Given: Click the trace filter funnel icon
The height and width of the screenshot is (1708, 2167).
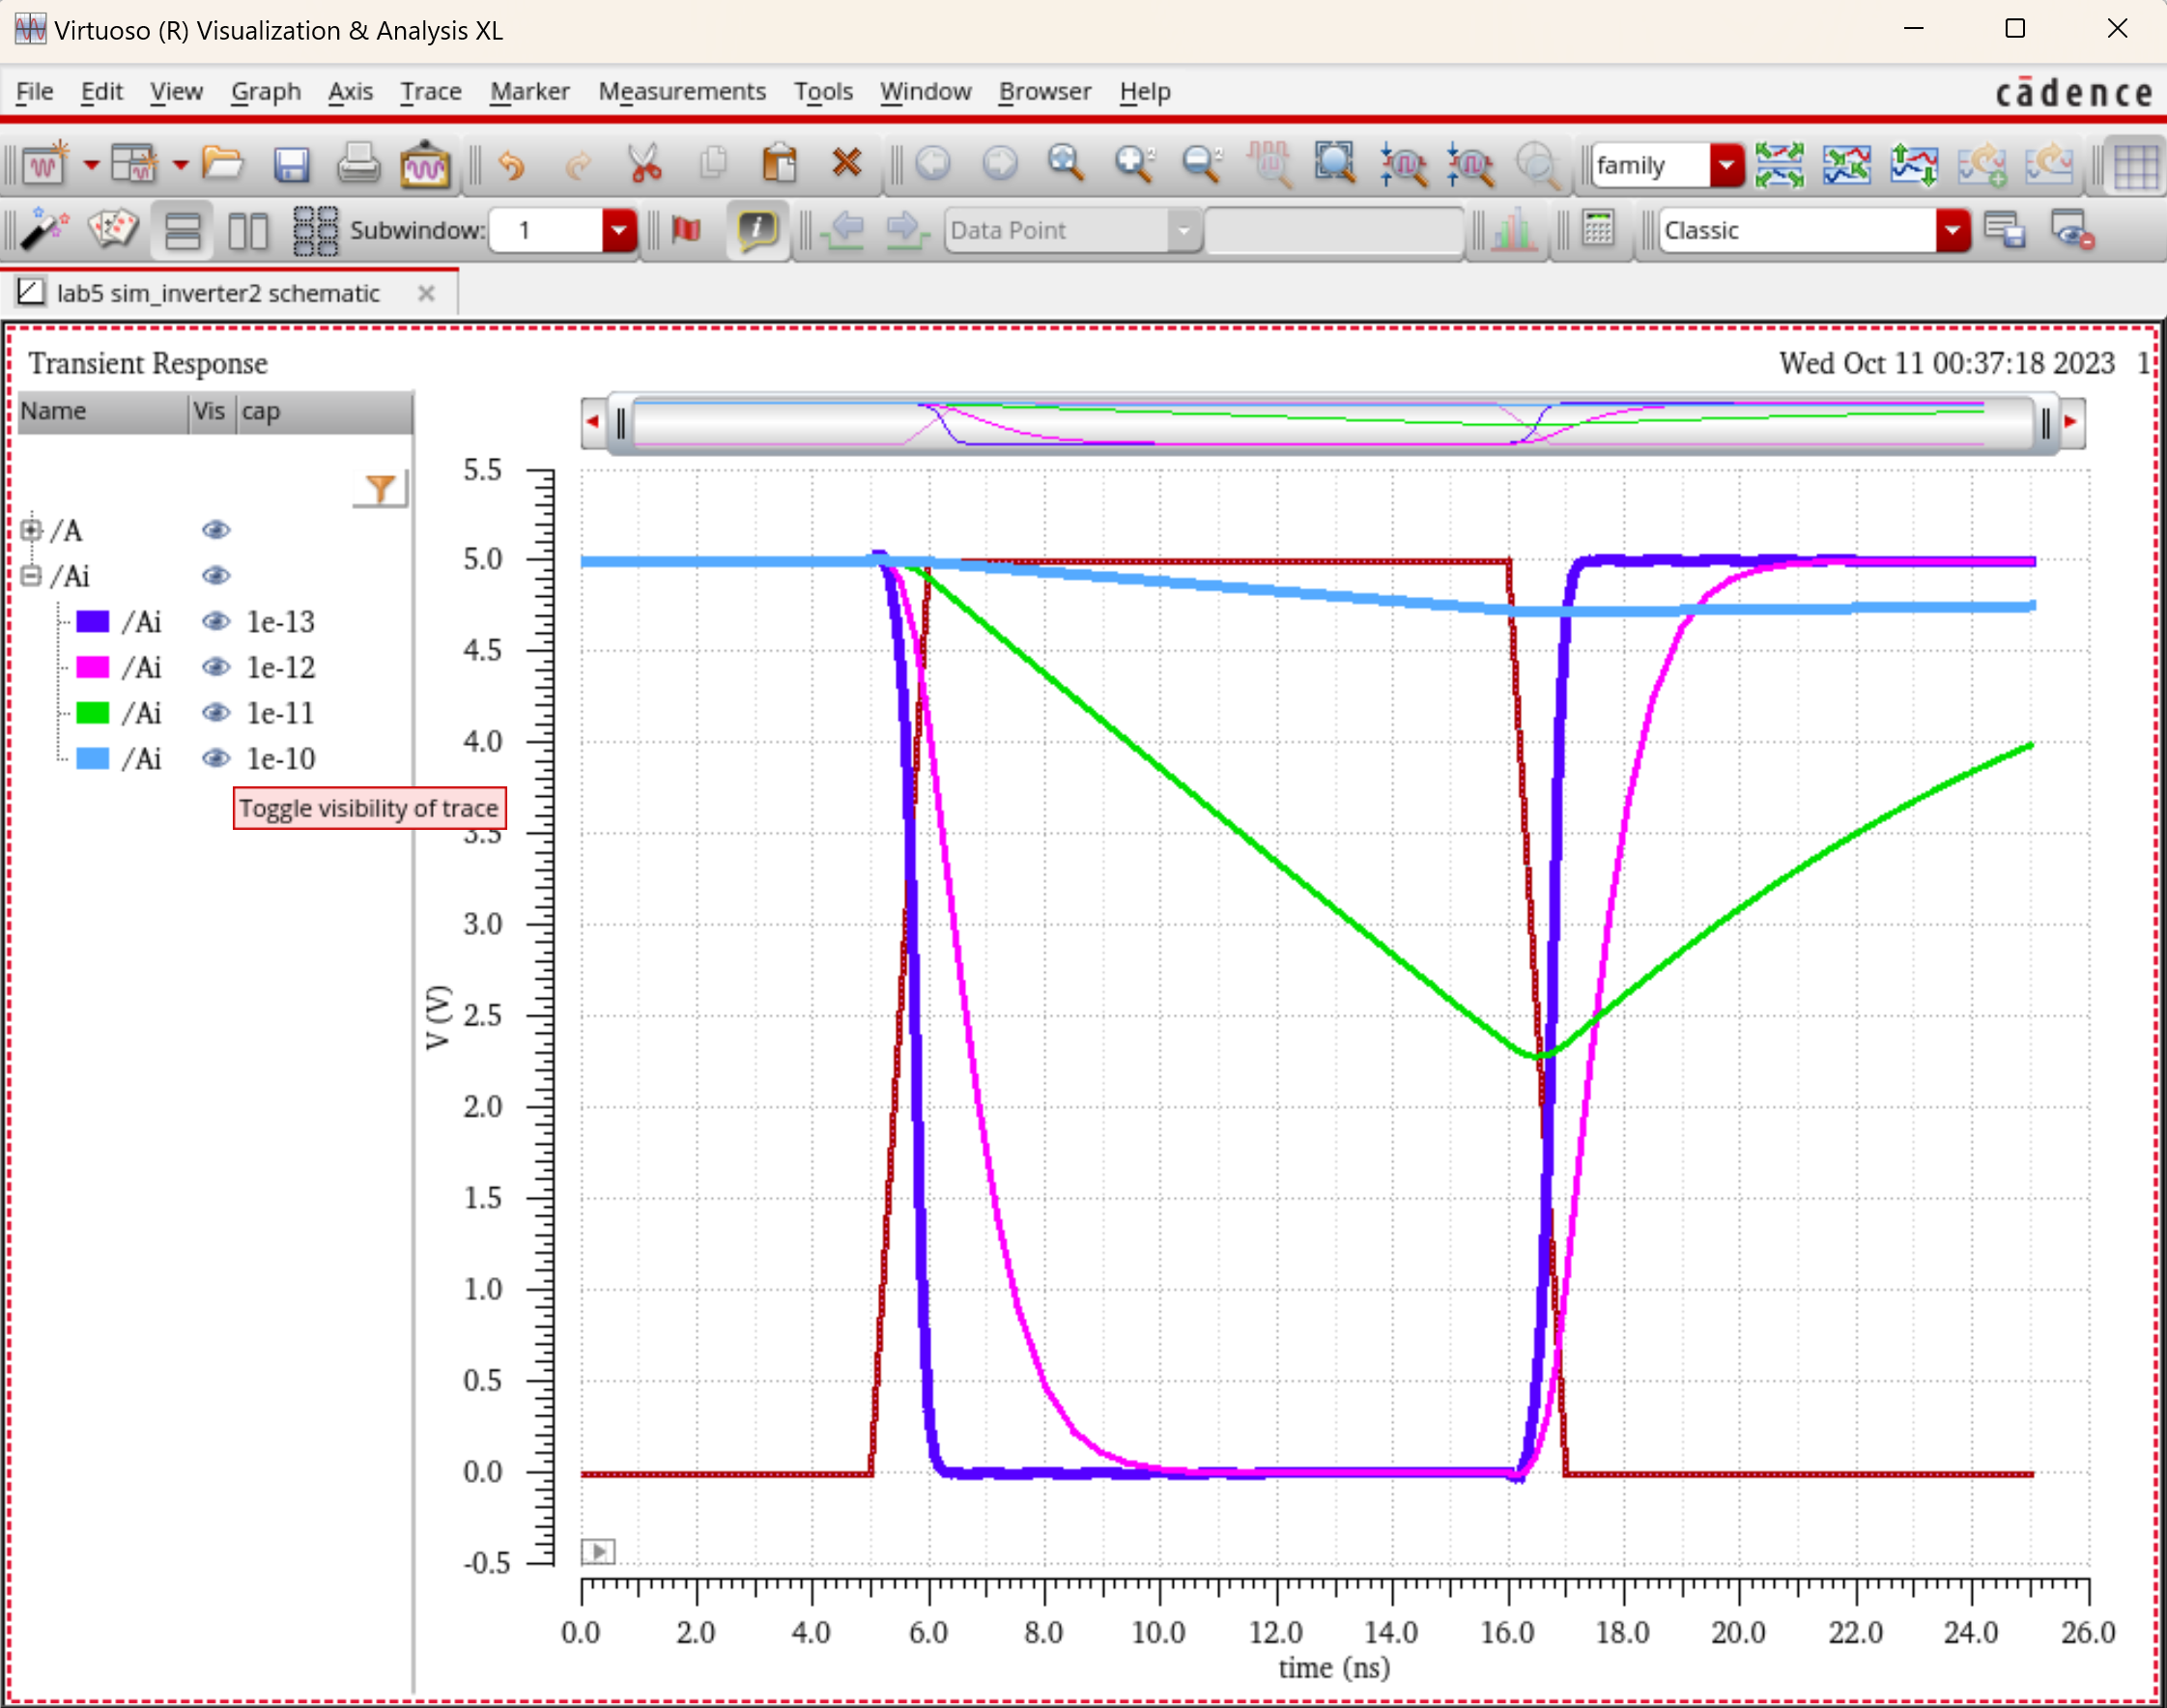Looking at the screenshot, I should (380, 489).
